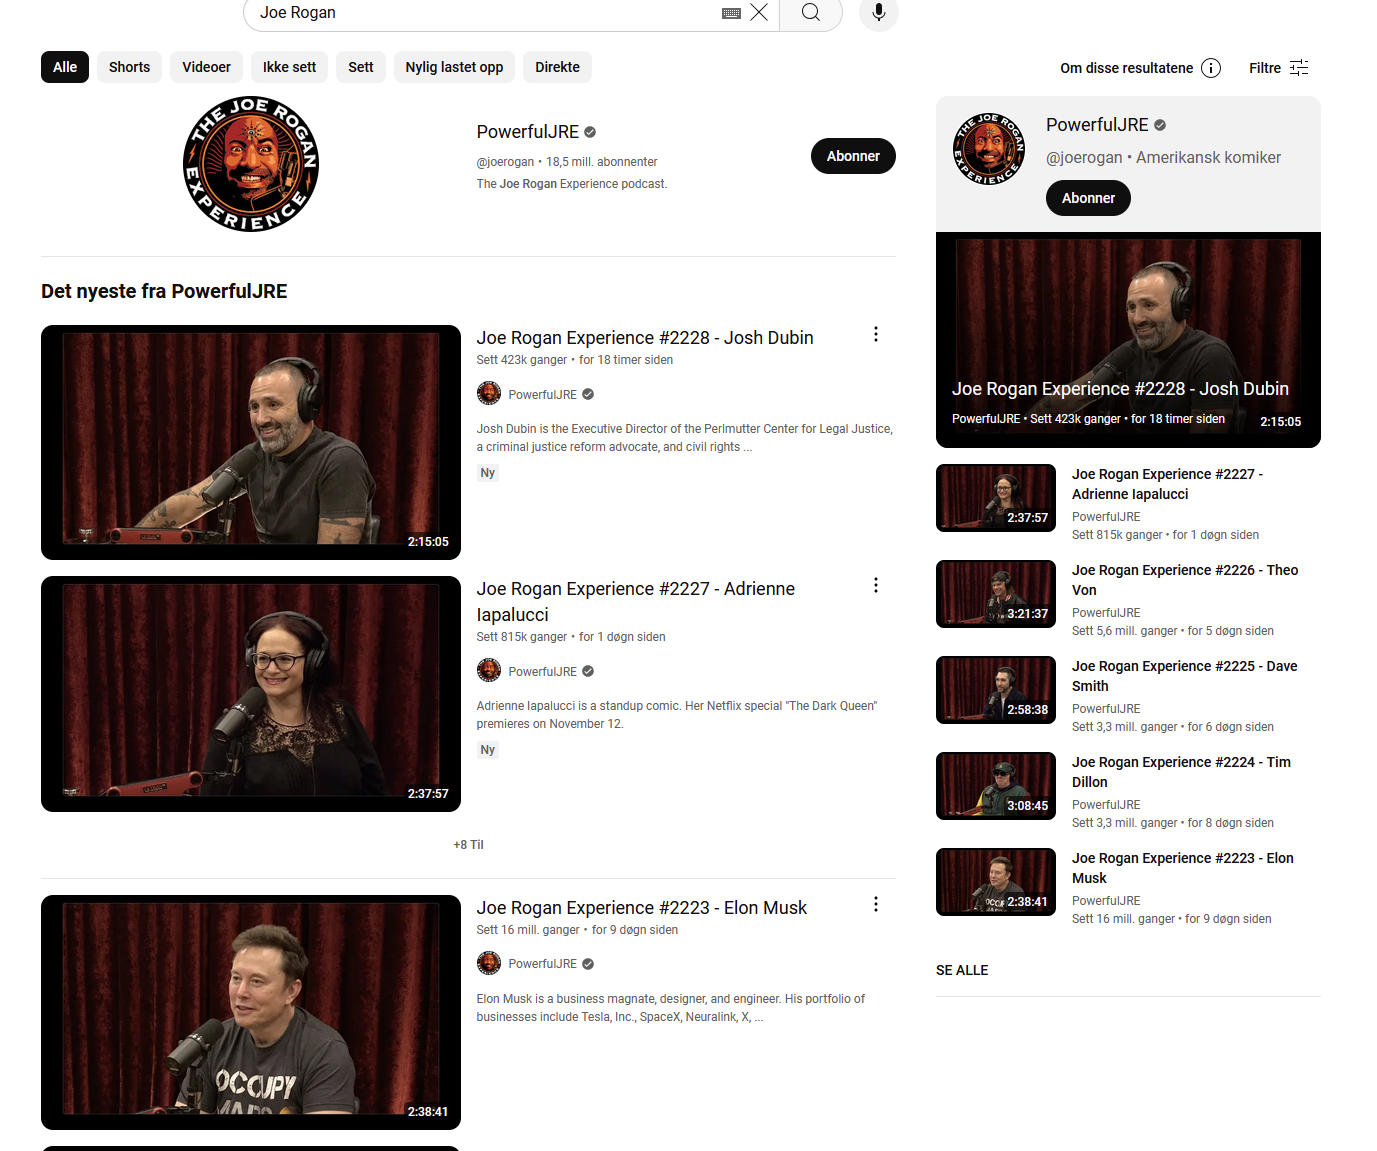Click inside the Joe Rogan search field
Screen dimensions: 1377x1151
tap(480, 13)
